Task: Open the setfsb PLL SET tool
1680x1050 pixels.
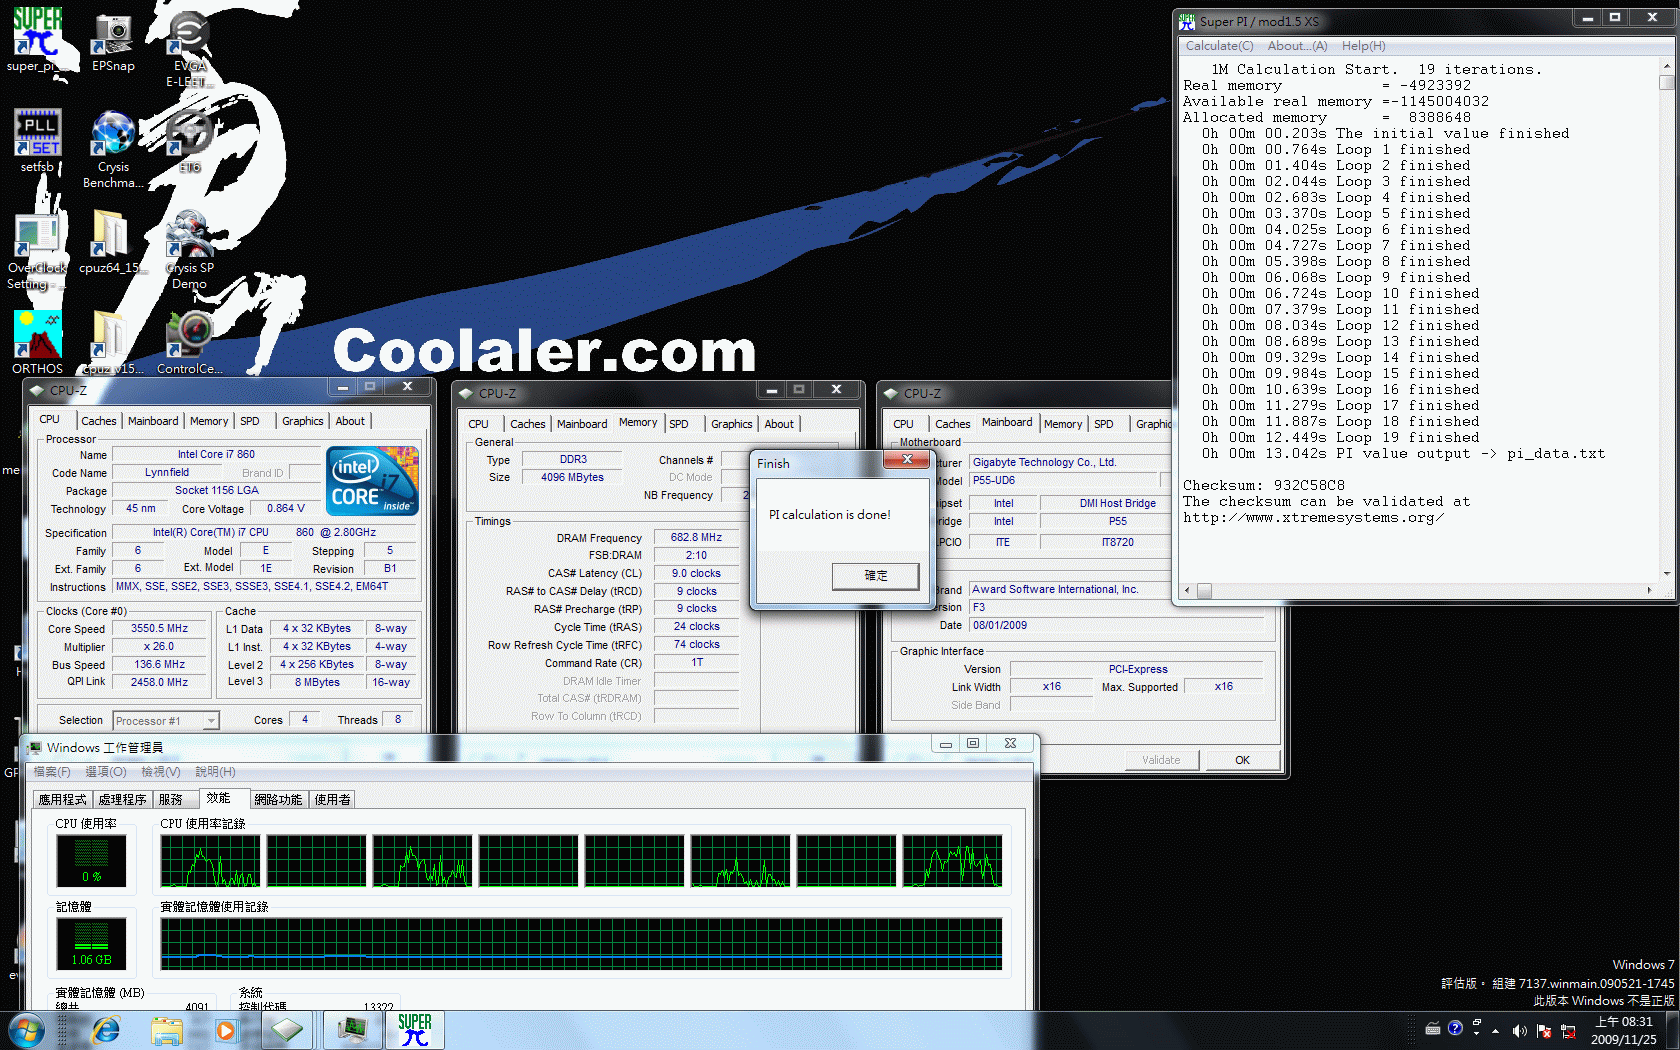Action: (37, 132)
